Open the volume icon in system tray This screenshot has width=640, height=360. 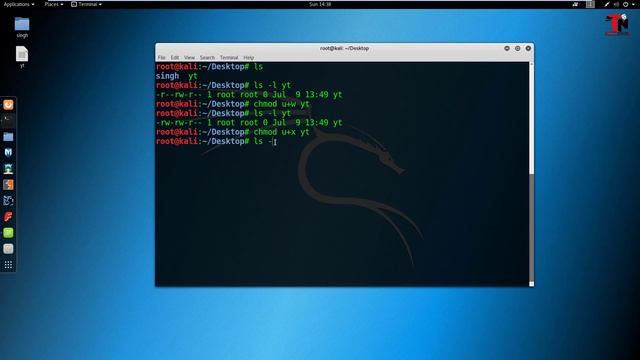pyautogui.click(x=616, y=4)
